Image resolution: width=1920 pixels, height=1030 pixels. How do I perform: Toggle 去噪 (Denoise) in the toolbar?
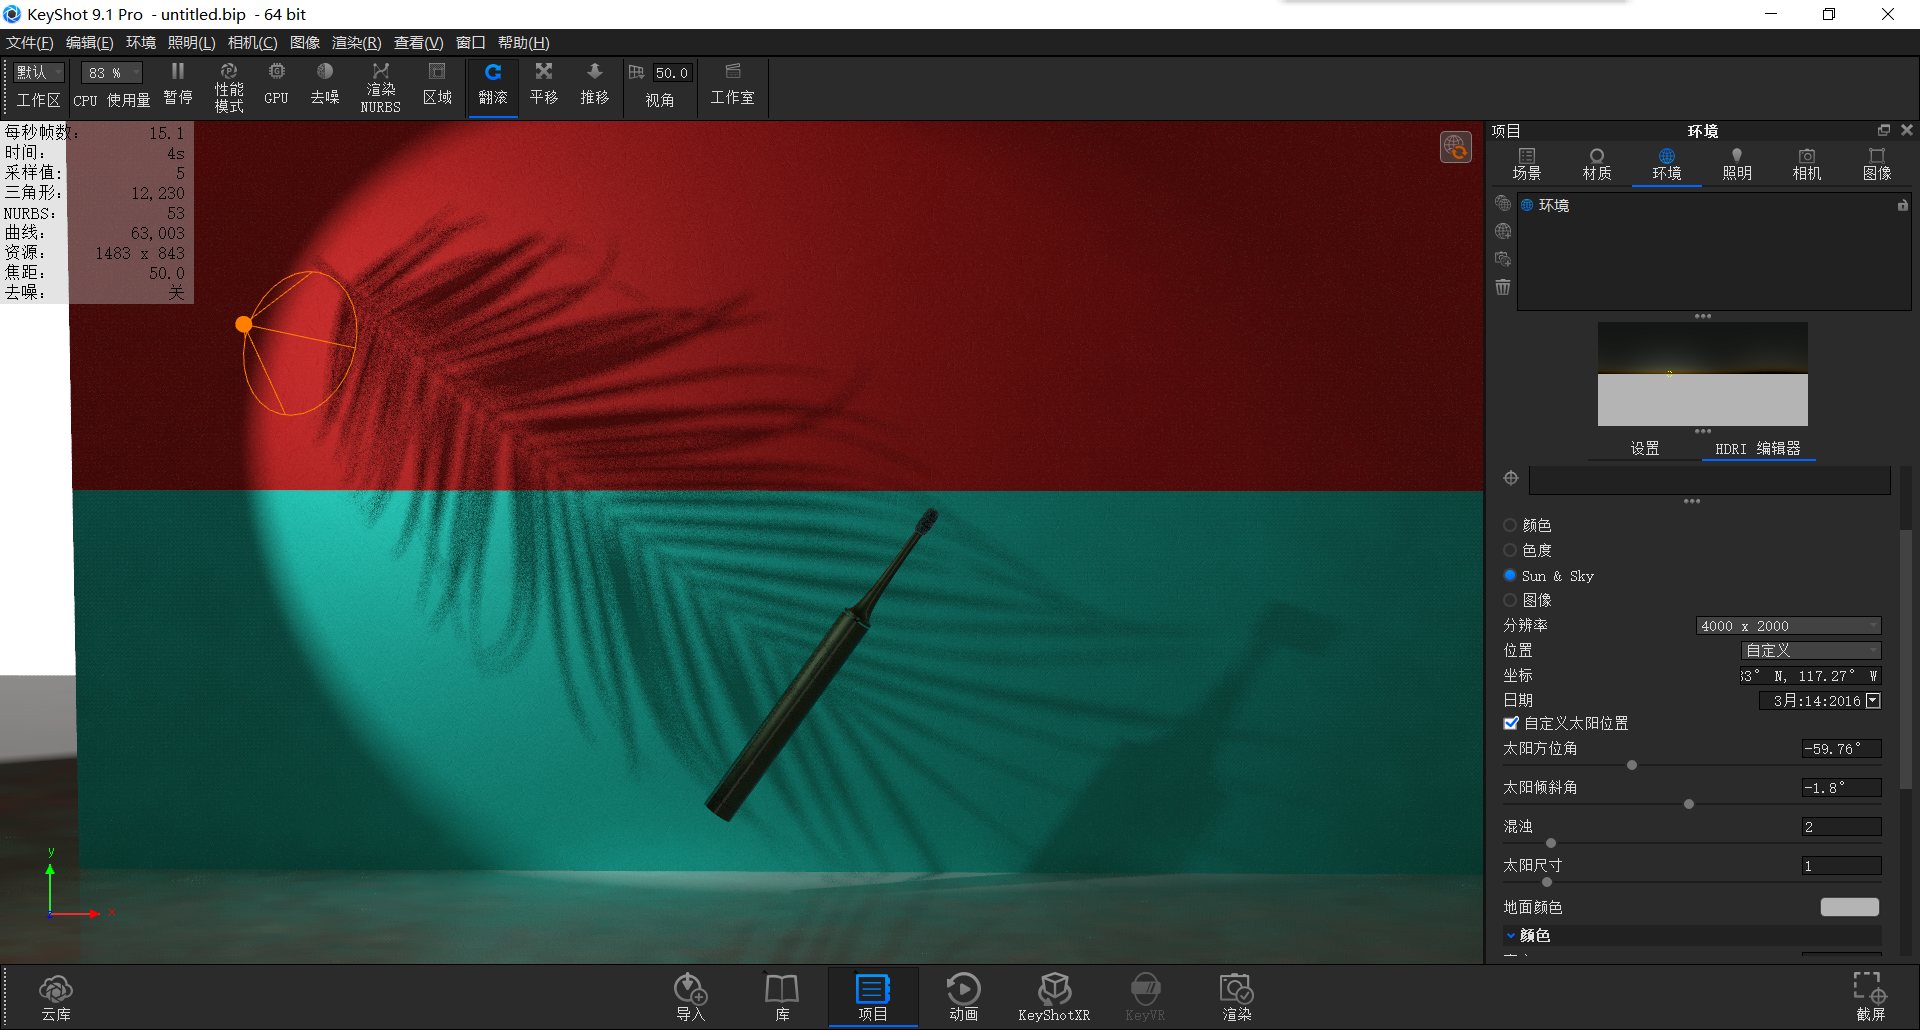(x=325, y=85)
